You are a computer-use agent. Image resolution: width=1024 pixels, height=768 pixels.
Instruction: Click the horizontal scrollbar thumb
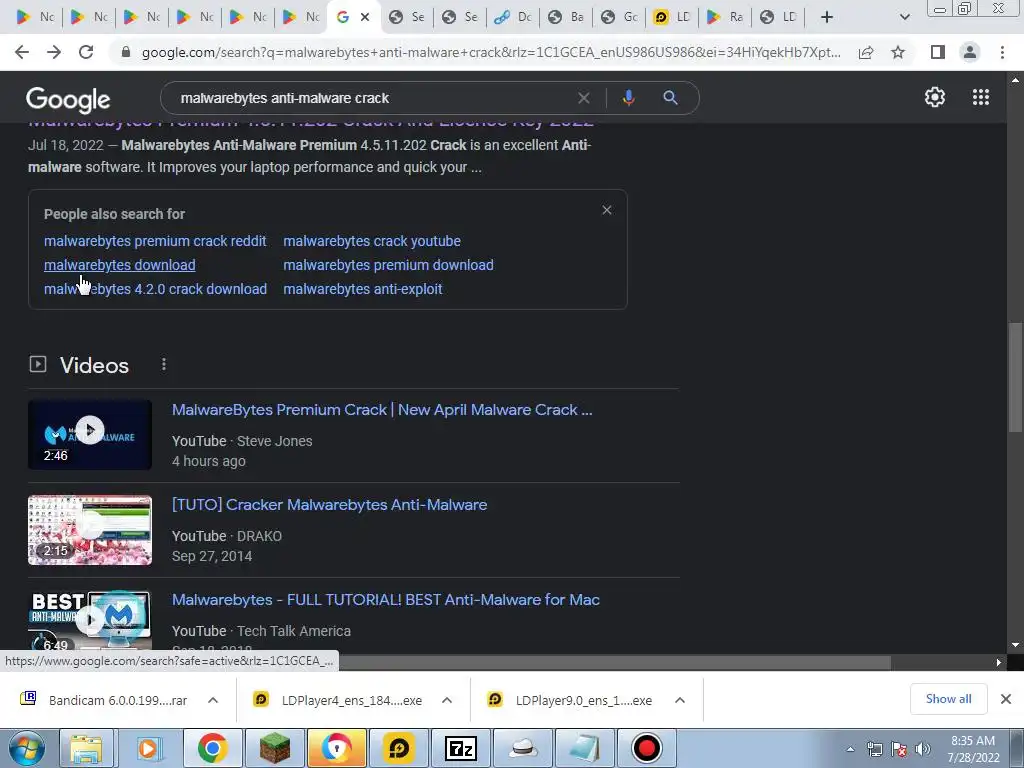pos(614,662)
